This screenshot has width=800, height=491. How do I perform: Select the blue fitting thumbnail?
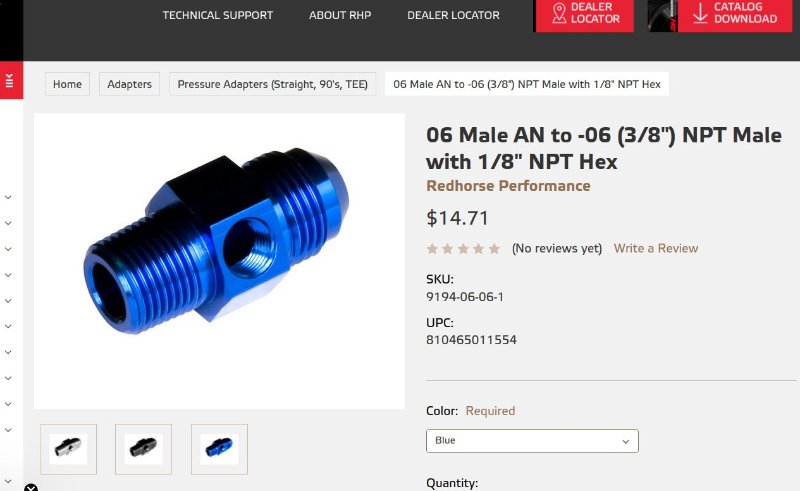[219, 449]
